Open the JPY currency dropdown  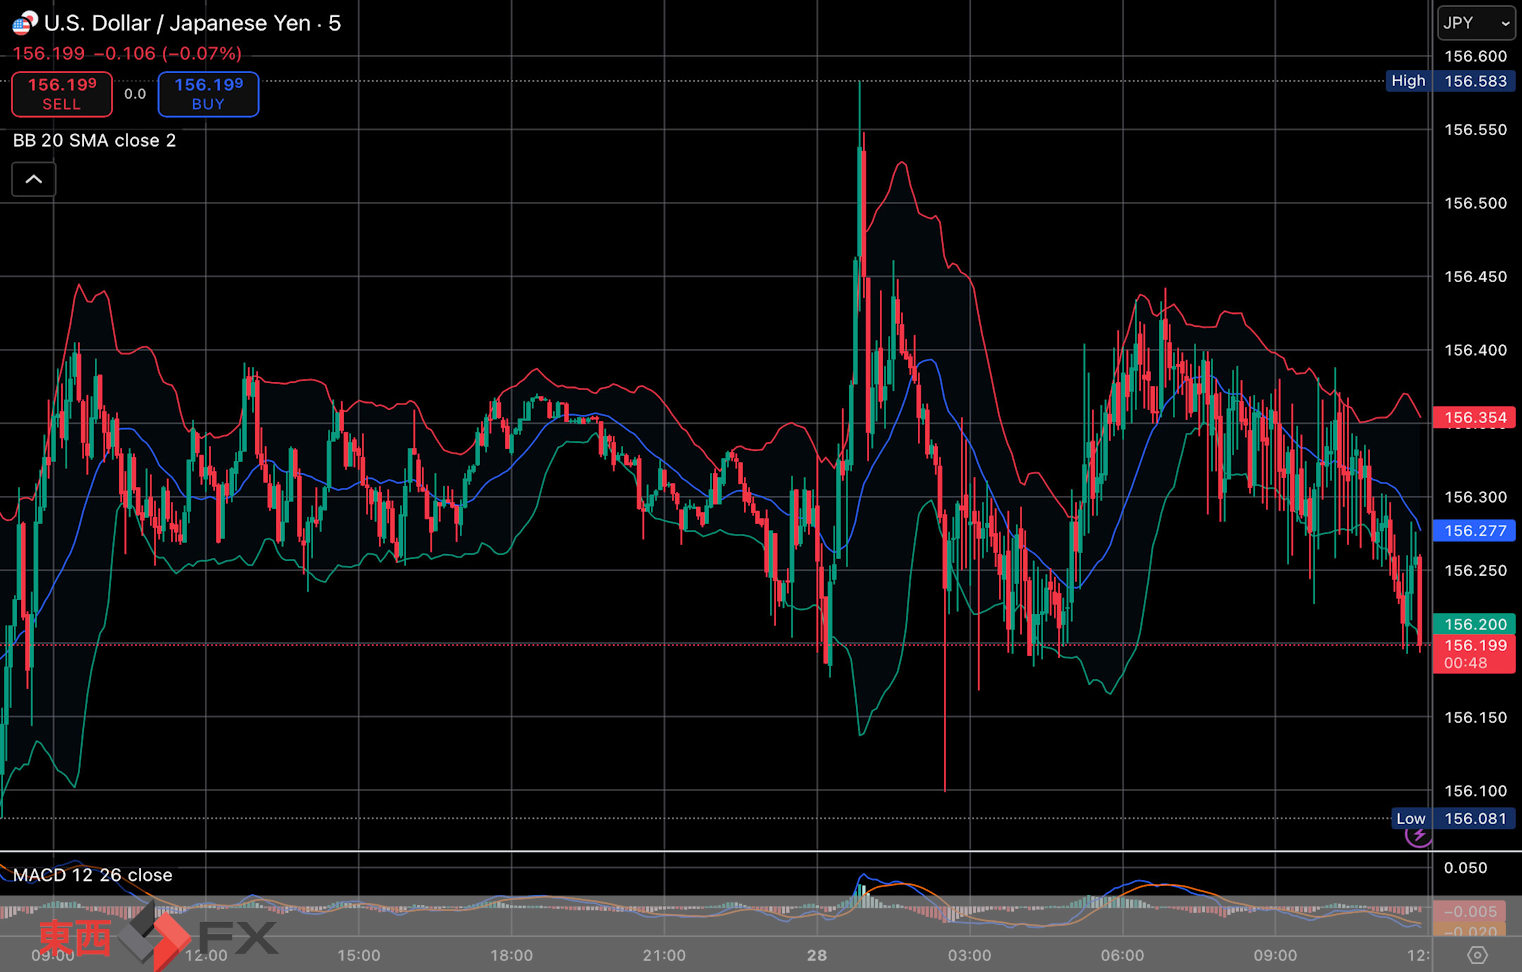[1476, 23]
